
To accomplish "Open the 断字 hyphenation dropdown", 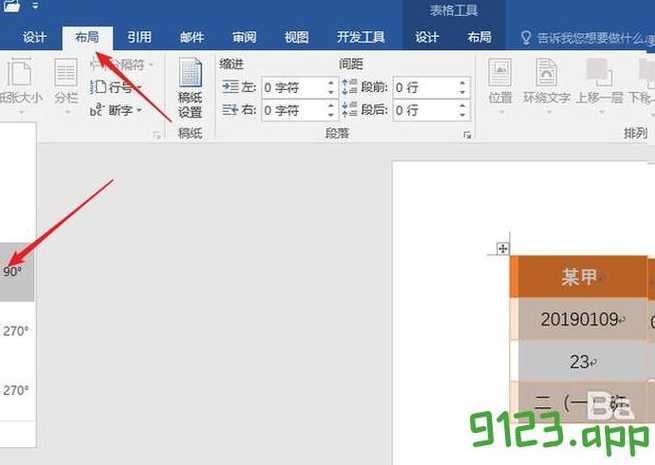I will [116, 110].
